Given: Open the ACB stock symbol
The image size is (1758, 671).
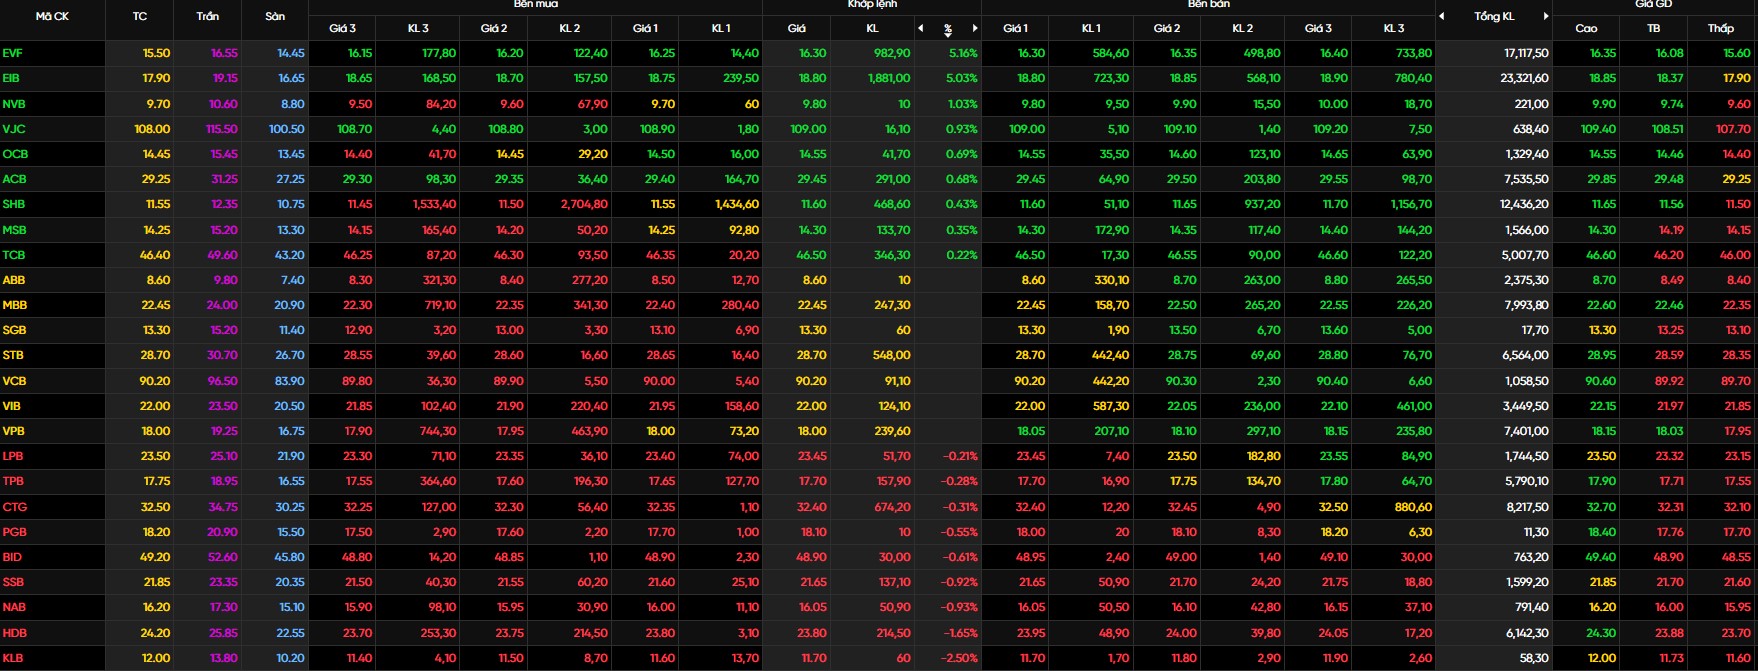Looking at the screenshot, I should 14,179.
